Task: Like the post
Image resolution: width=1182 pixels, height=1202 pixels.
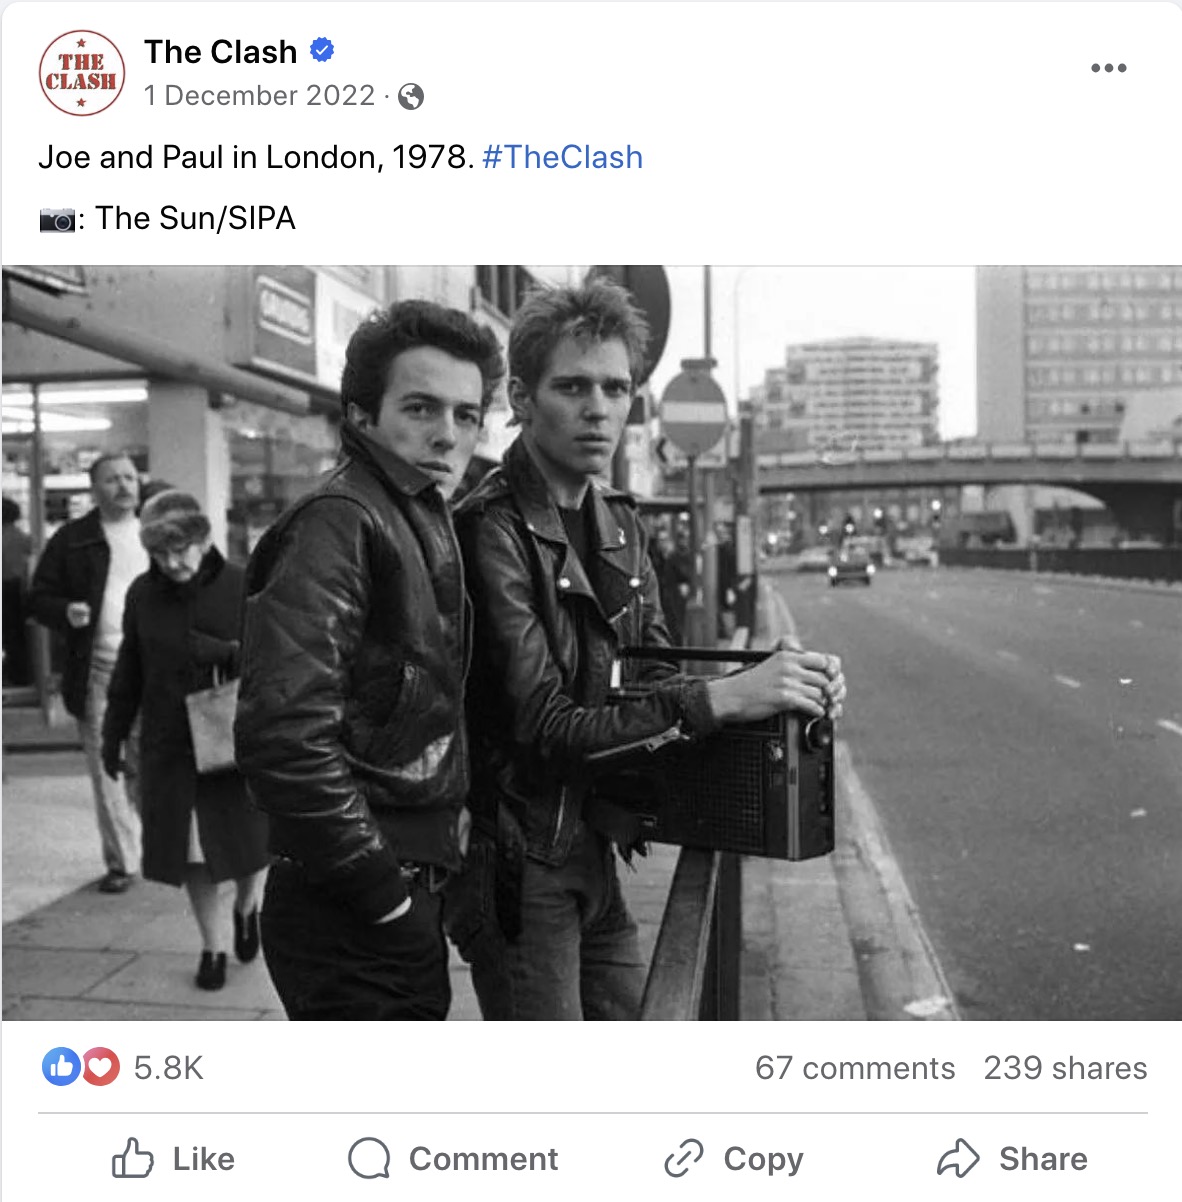Action: coord(173,1159)
